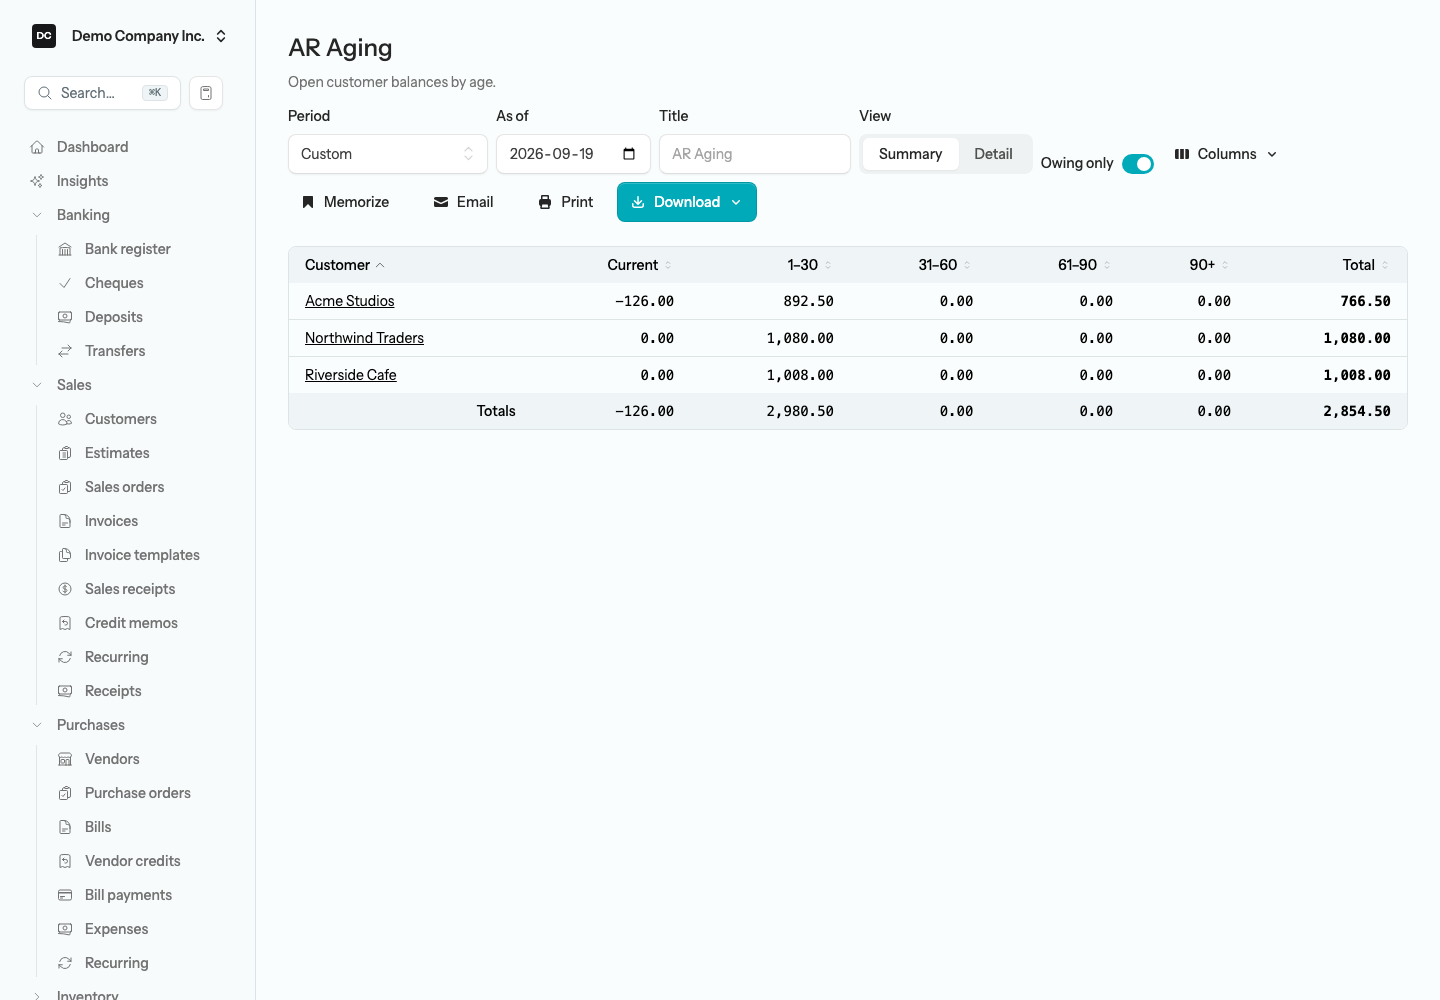Open Invoices in the sidebar
The image size is (1440, 1000).
(x=111, y=521)
